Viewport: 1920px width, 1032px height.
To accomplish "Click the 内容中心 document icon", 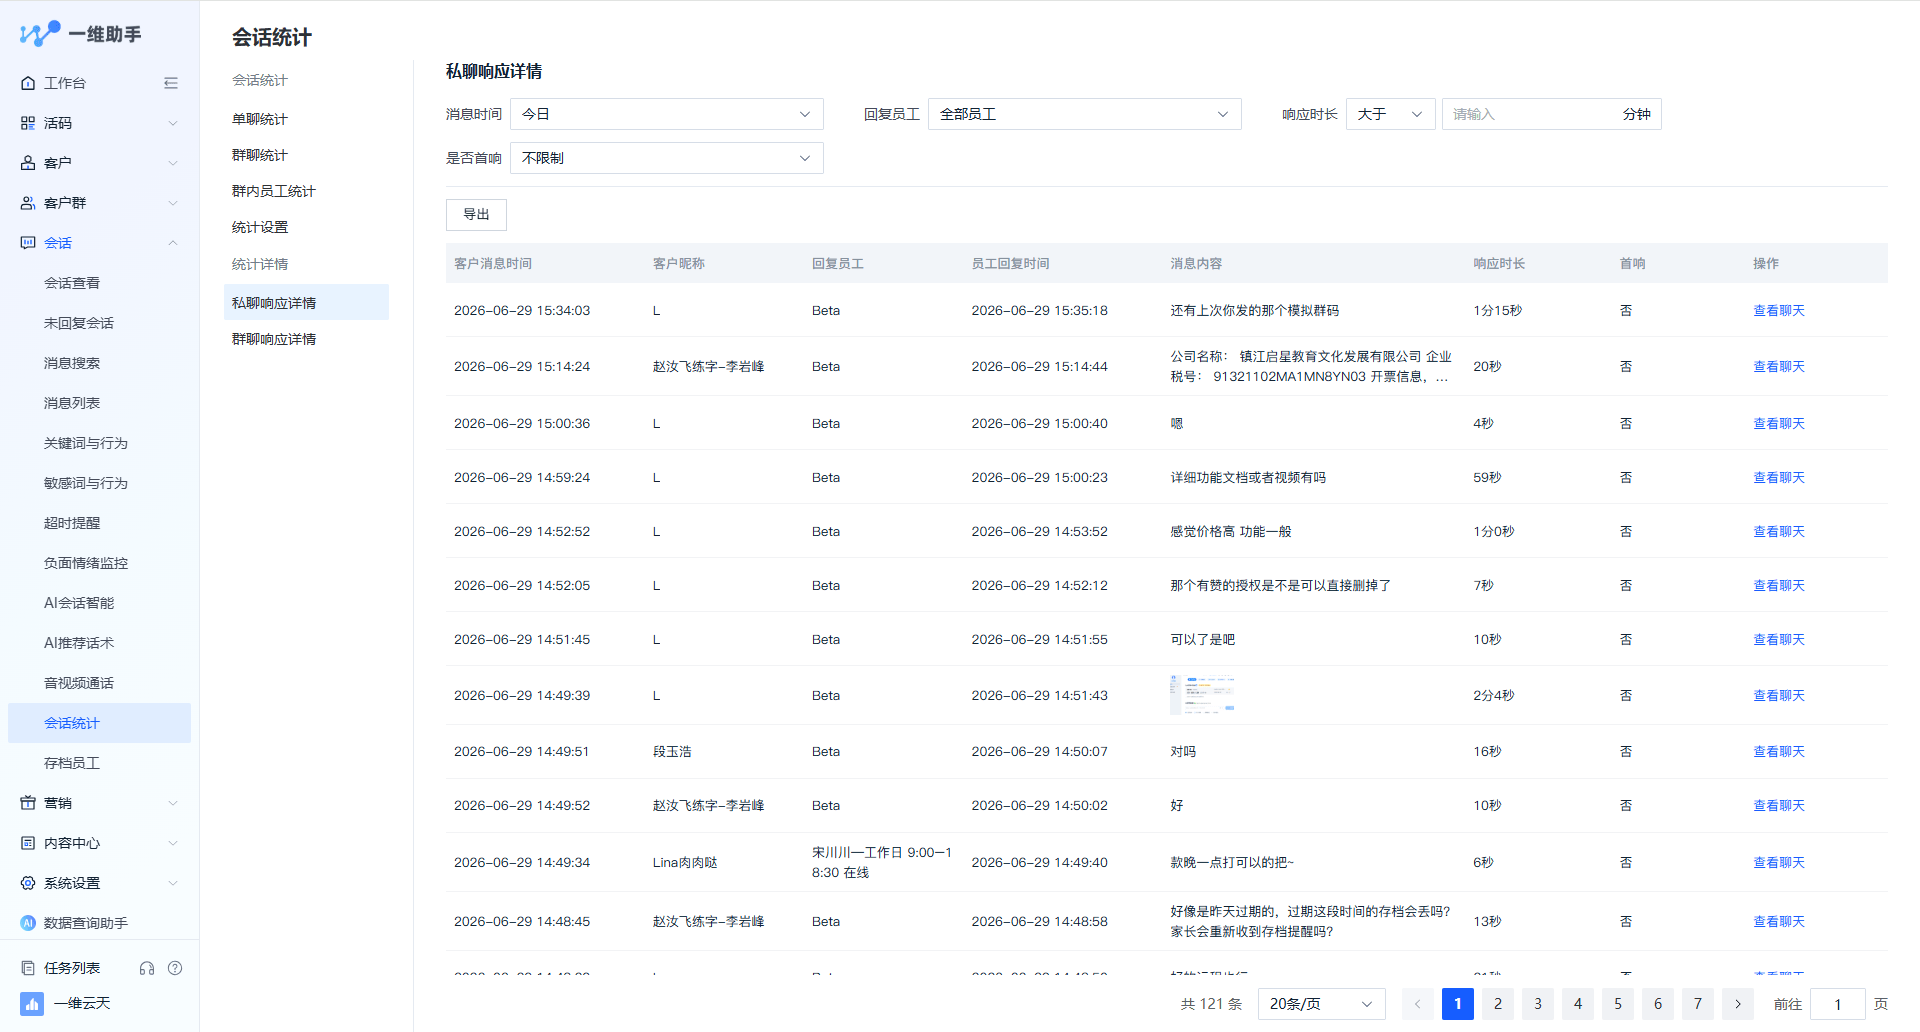I will [x=28, y=843].
